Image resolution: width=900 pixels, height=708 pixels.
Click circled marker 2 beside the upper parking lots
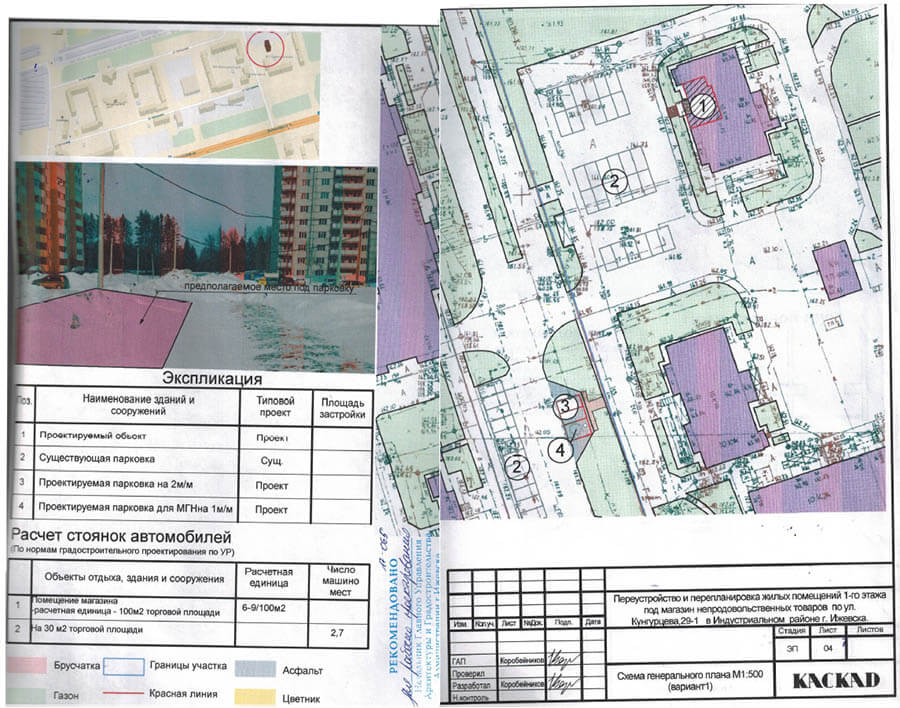point(617,181)
